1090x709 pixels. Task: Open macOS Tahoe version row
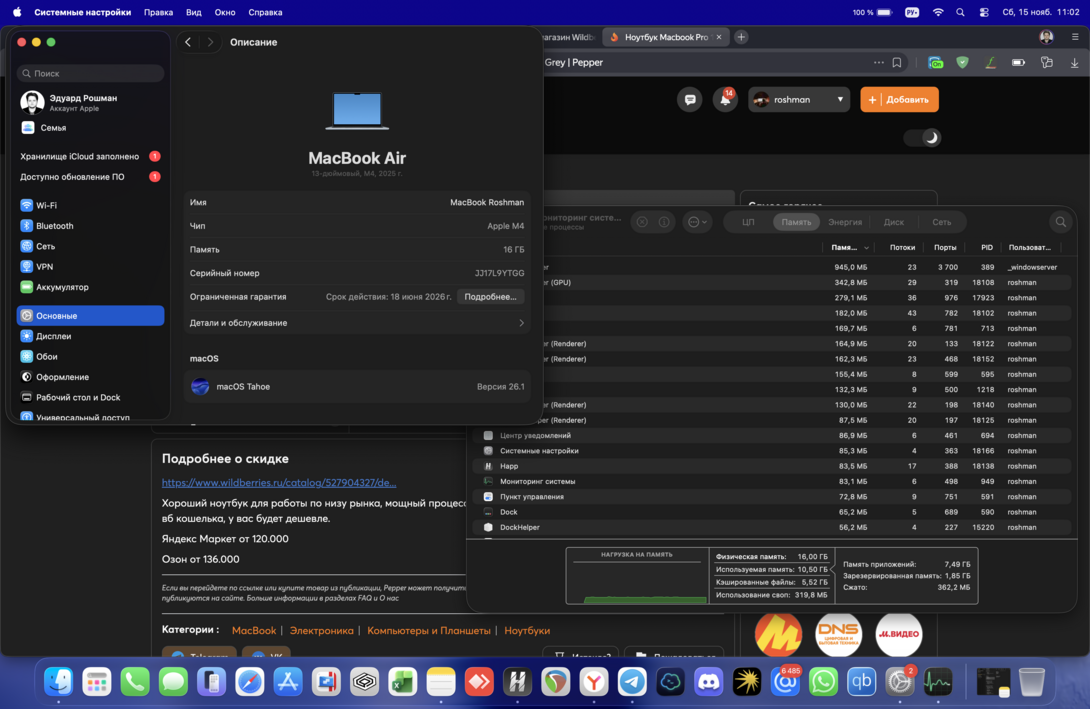357,386
